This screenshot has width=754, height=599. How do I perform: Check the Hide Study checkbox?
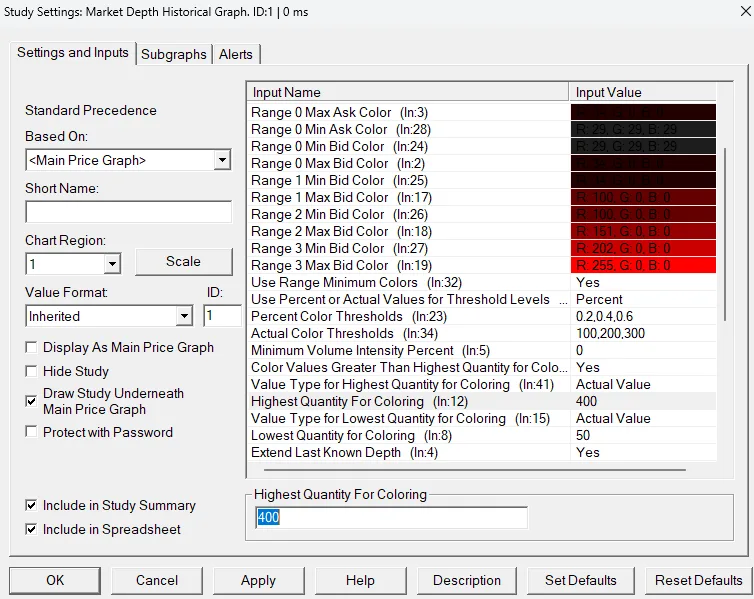point(31,371)
